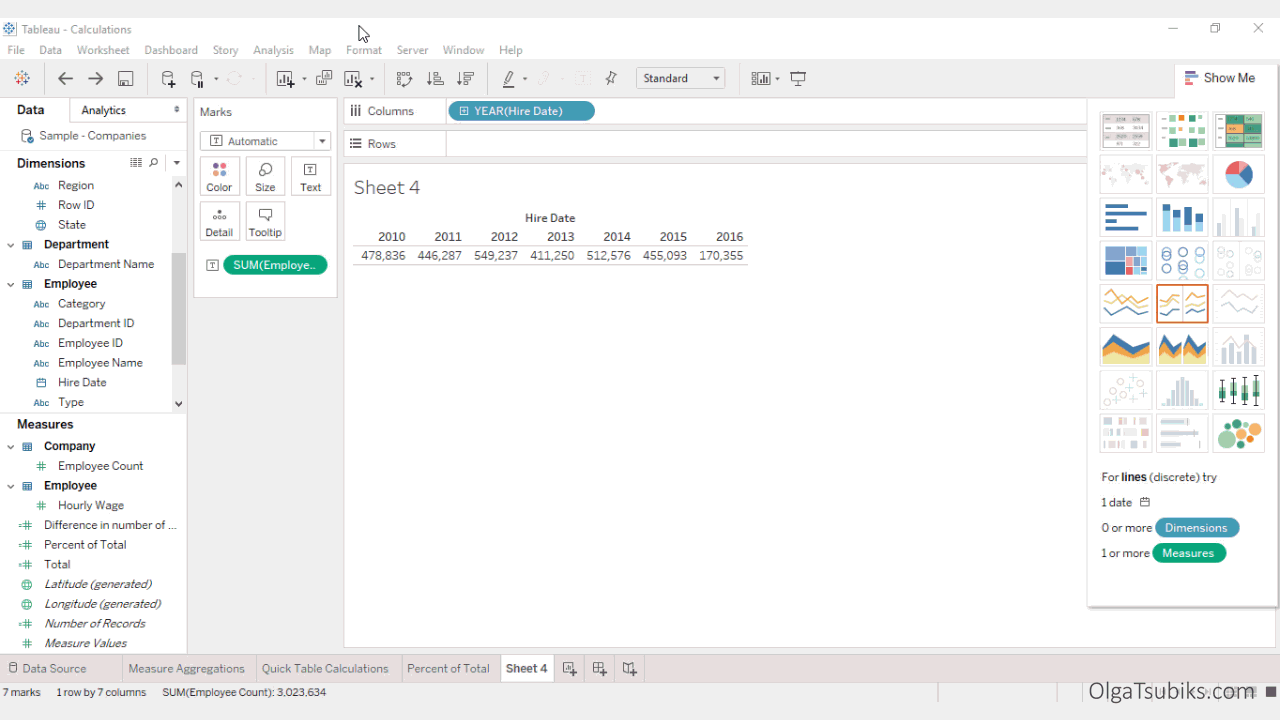Add a new data source via toolbar
Screen dimensions: 1280x720
pyautogui.click(x=168, y=78)
